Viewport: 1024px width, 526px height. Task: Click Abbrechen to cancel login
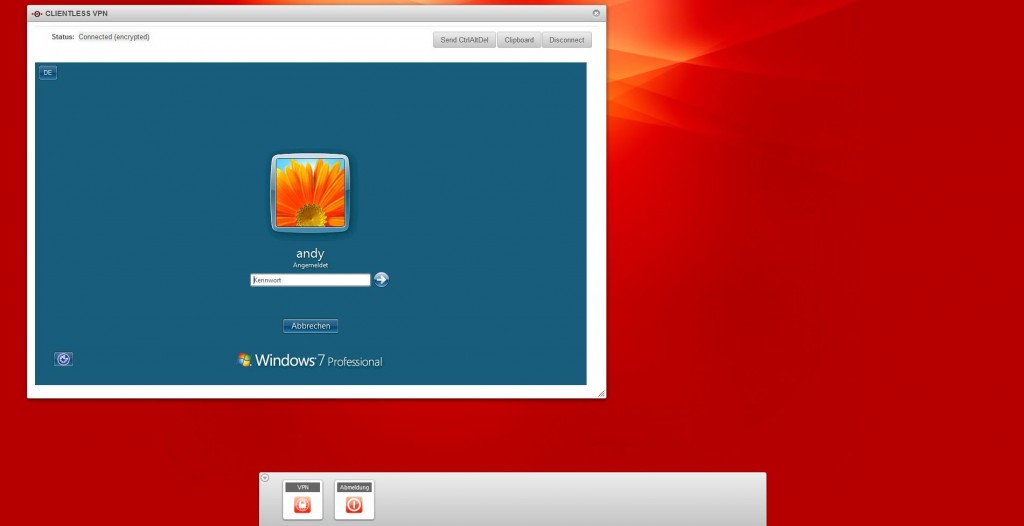click(x=310, y=326)
